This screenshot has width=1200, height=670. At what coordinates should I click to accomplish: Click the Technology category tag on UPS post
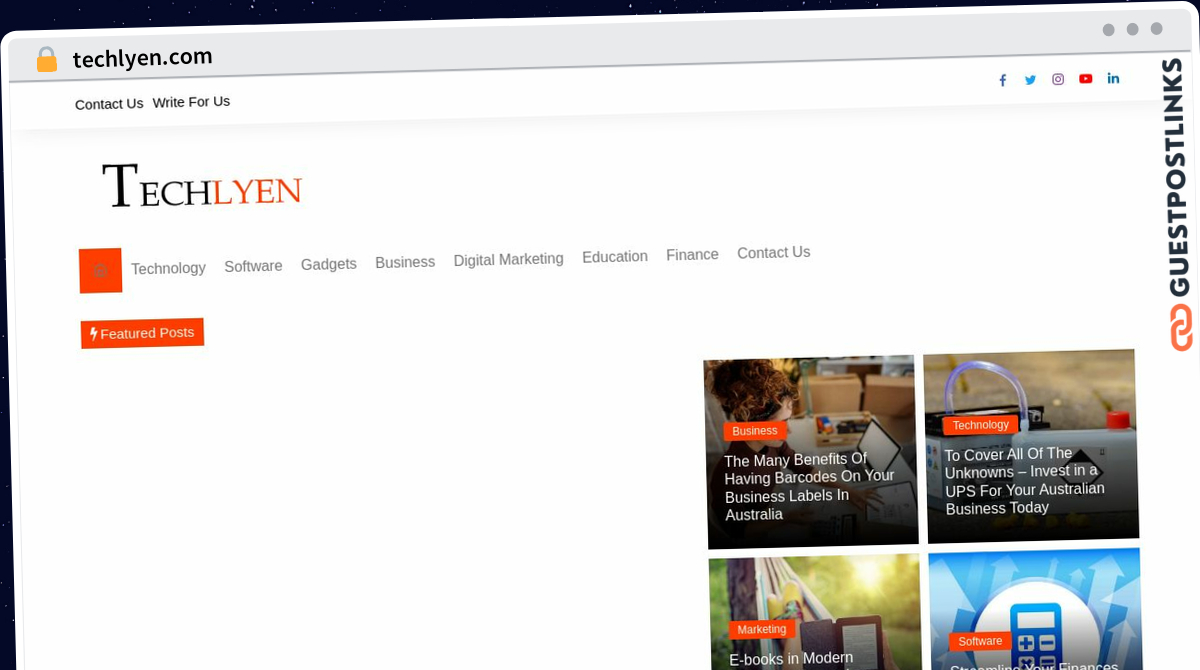[981, 425]
